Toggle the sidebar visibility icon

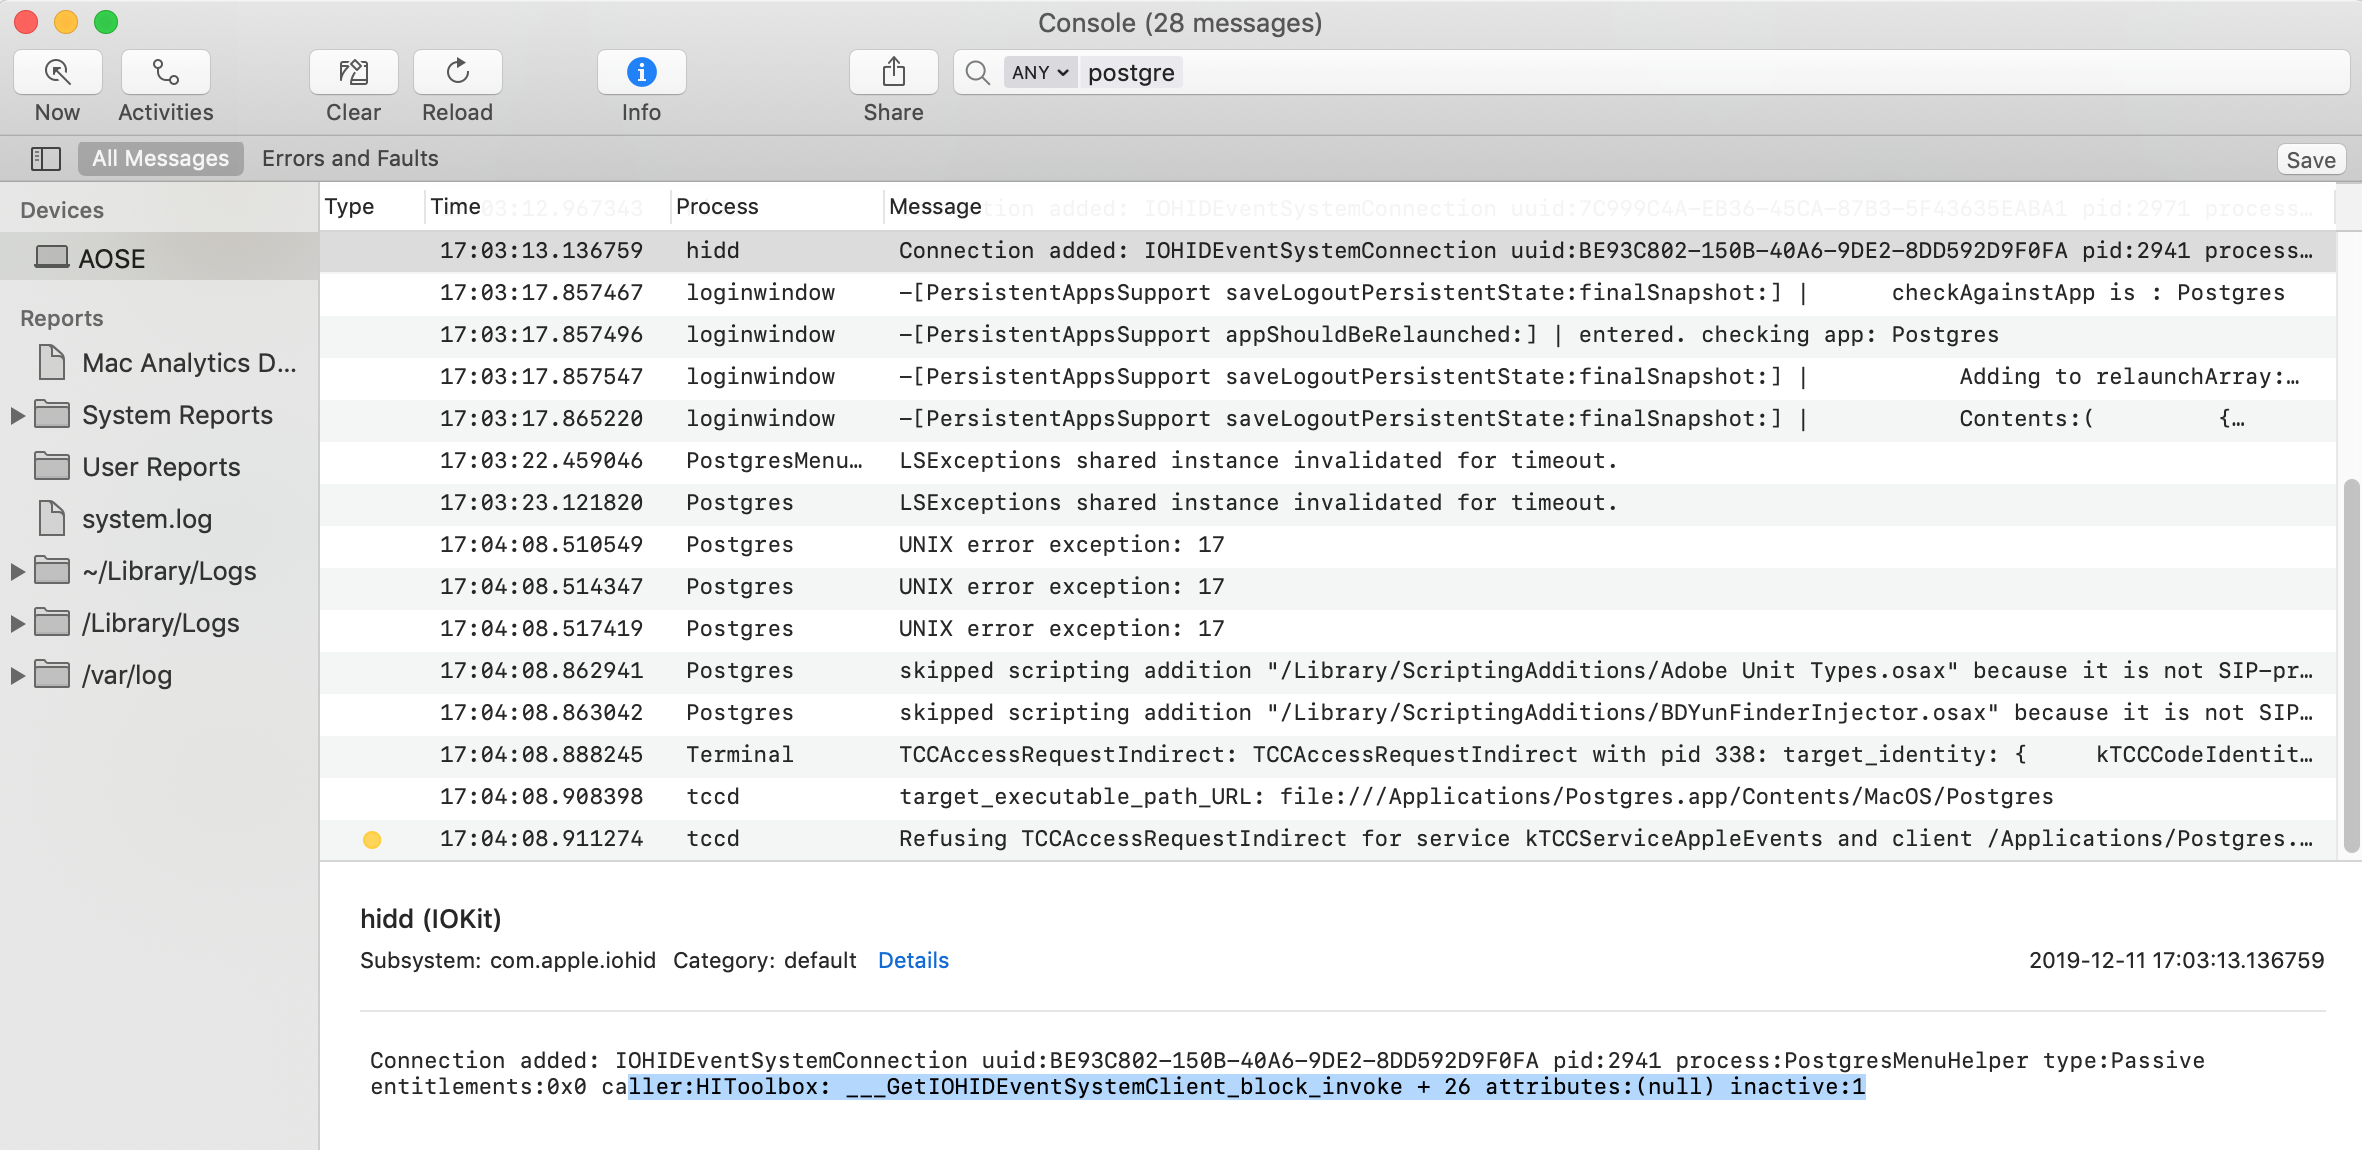(44, 158)
